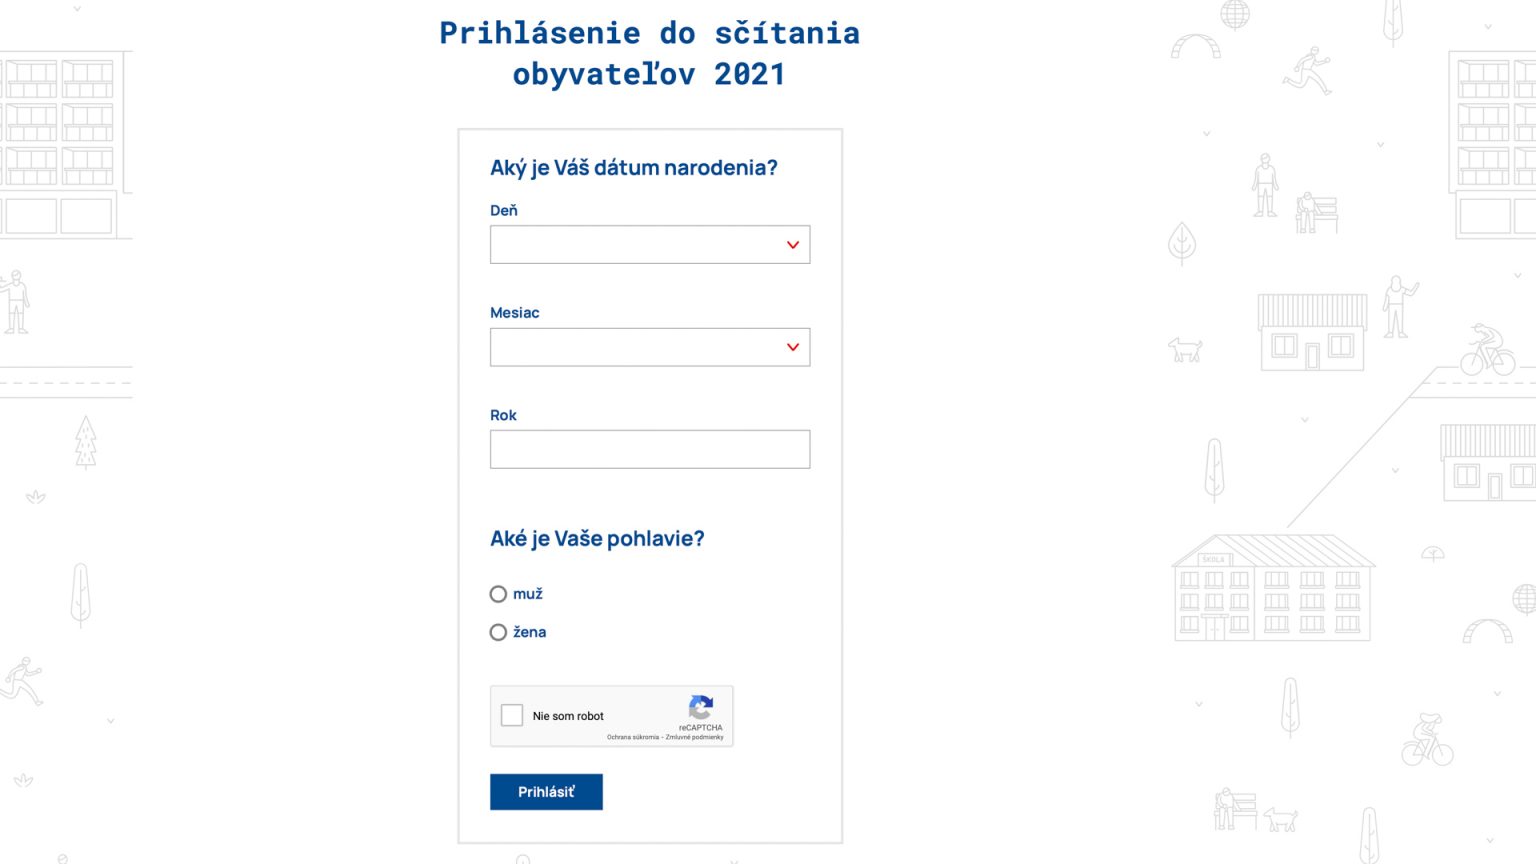Viewport: 1536px width, 864px height.
Task: Select the žena radio button
Action: [498, 632]
